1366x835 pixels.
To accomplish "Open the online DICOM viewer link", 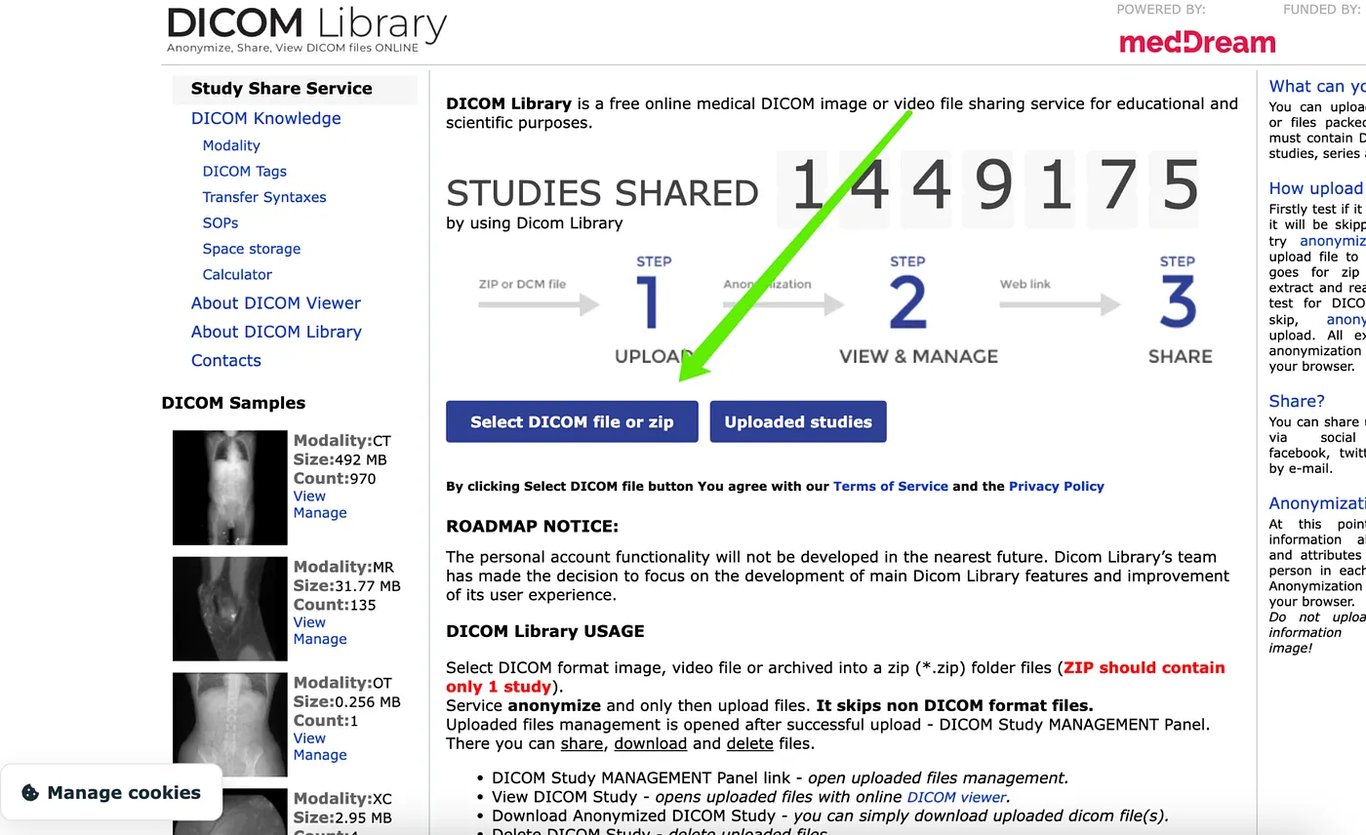I will 955,798.
